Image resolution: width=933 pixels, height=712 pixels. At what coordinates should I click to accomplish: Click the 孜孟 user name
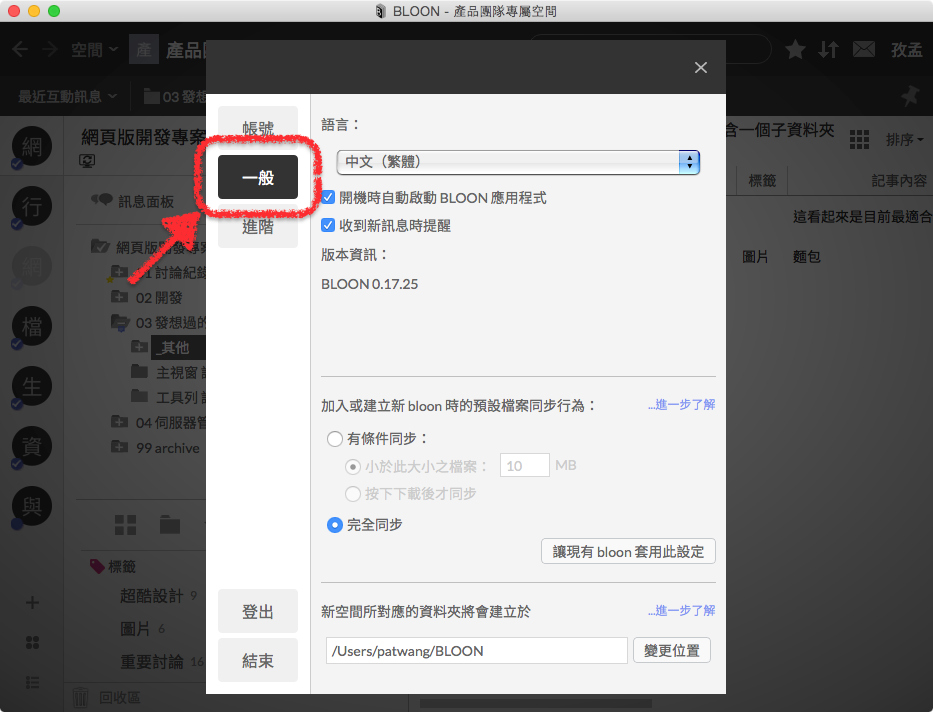tap(906, 50)
